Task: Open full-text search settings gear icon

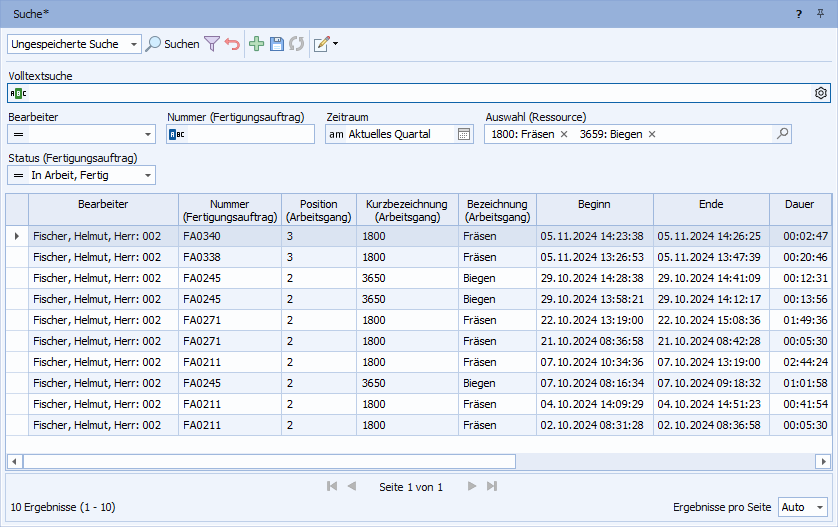Action: [x=821, y=93]
